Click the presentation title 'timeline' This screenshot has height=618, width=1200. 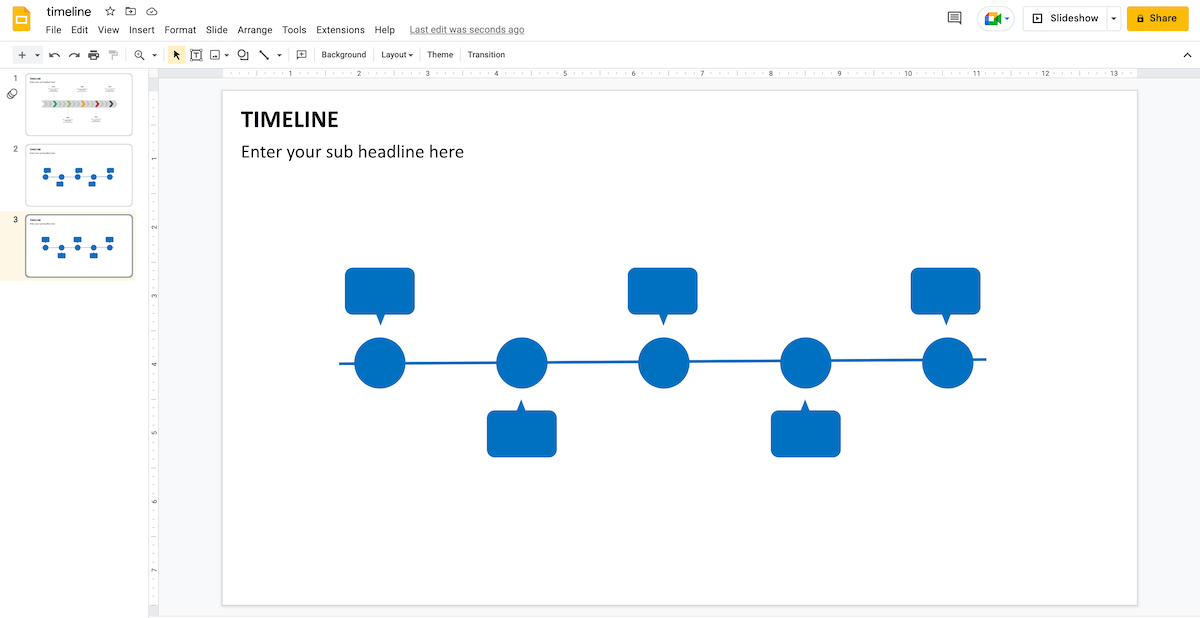click(x=69, y=12)
